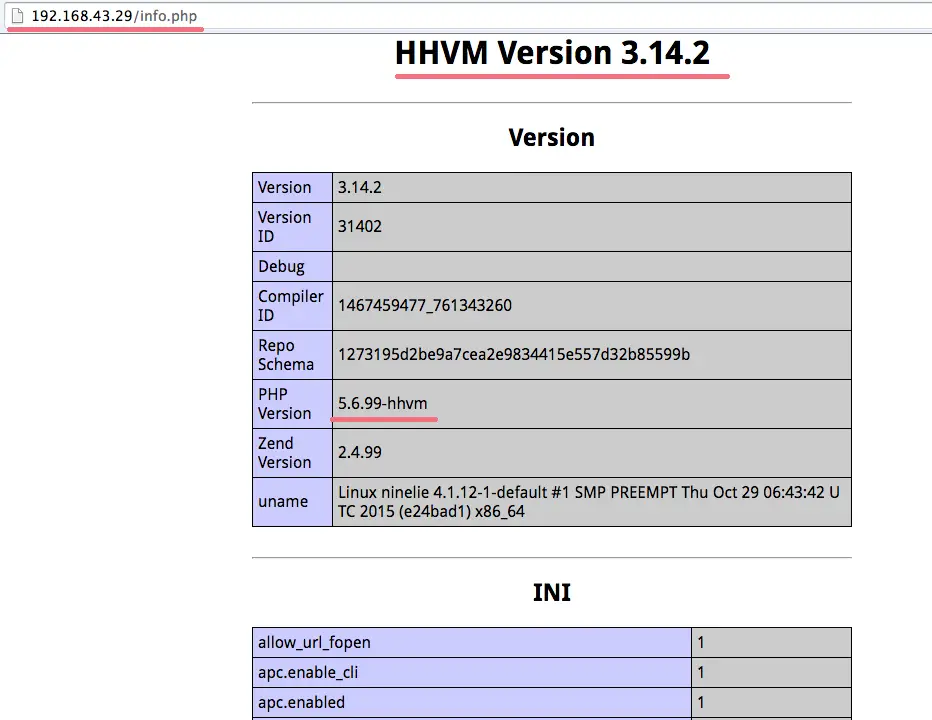The image size is (932, 720).
Task: Click the Zend version value 2.4.99
Action: pyautogui.click(x=360, y=452)
